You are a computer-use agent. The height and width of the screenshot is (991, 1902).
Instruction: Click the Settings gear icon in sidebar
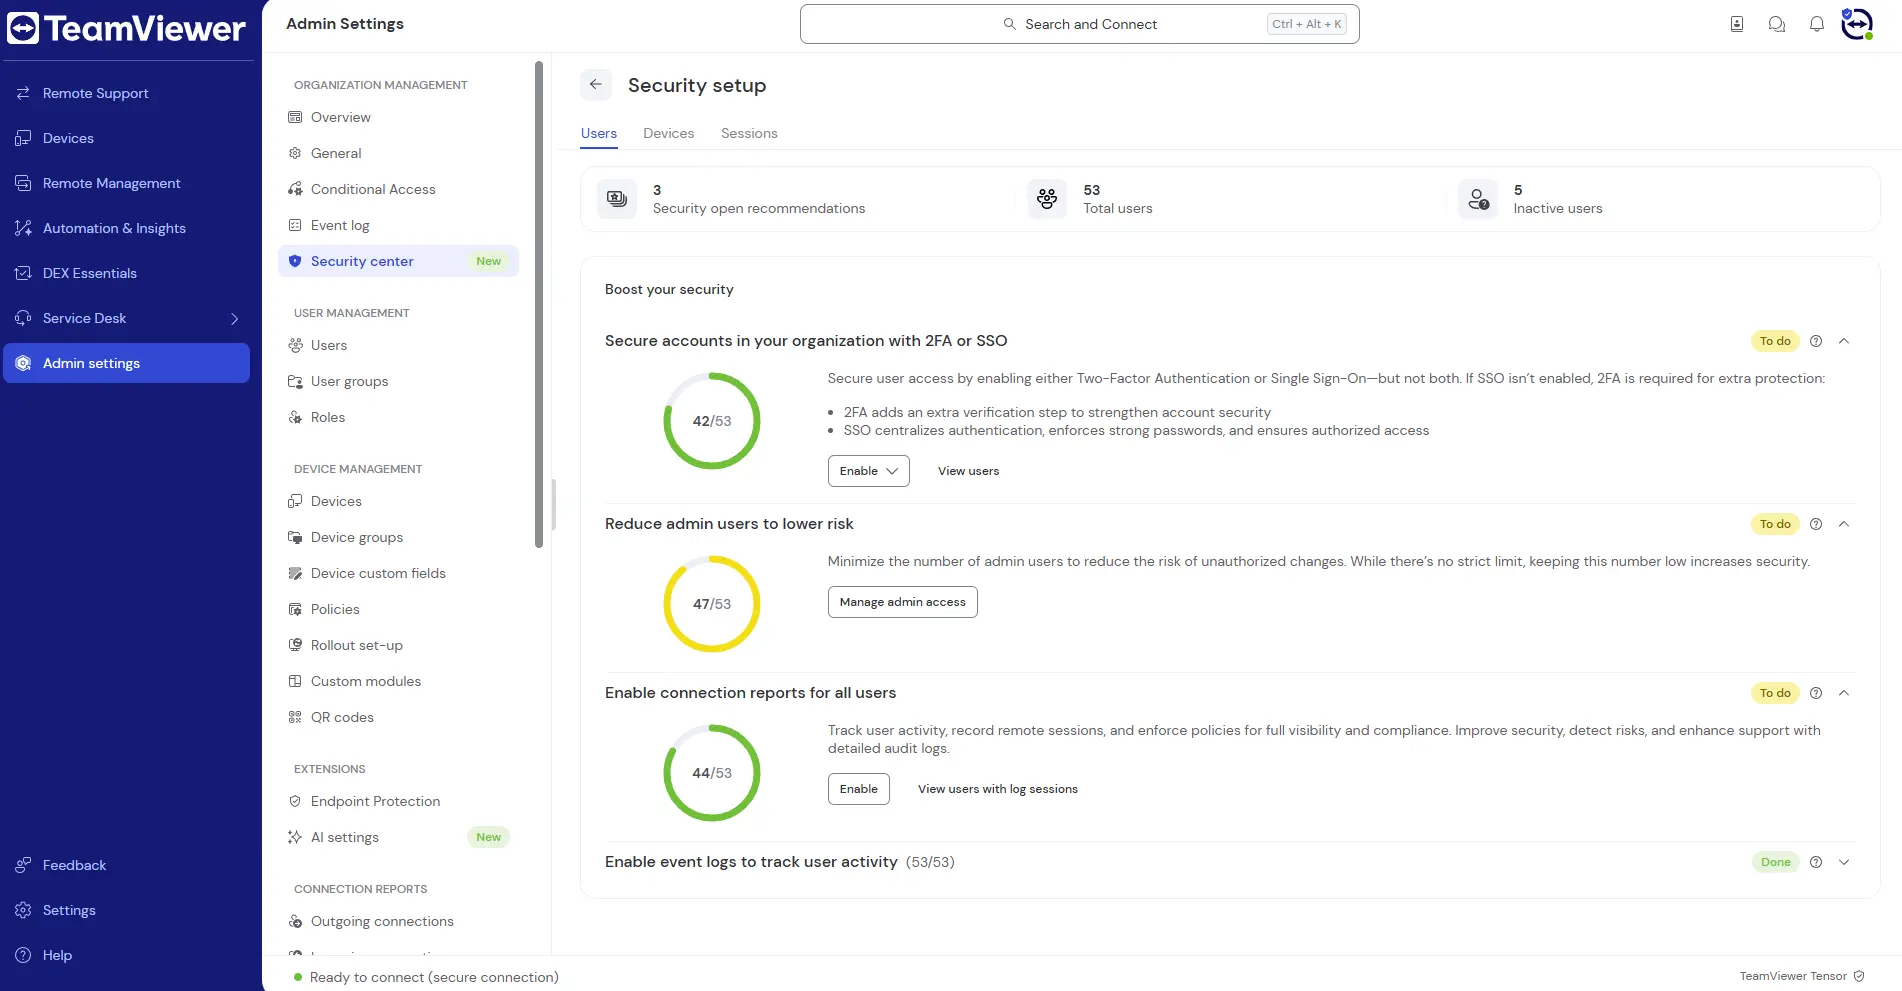(x=23, y=910)
